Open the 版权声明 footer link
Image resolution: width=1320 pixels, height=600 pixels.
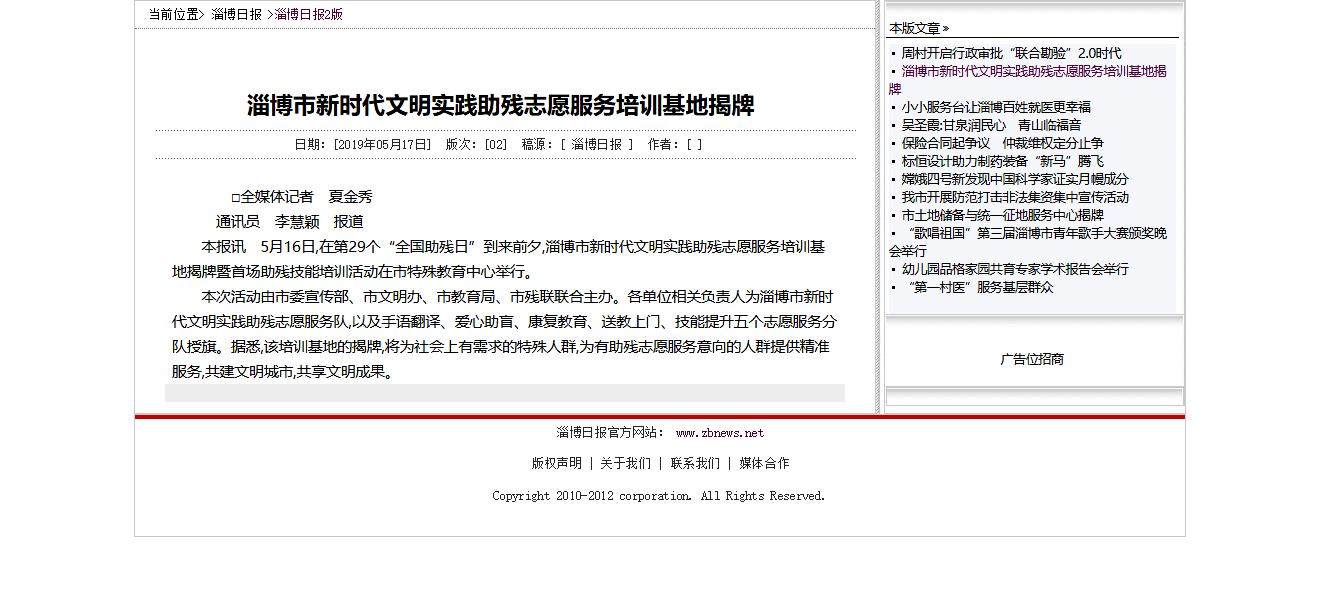(556, 463)
